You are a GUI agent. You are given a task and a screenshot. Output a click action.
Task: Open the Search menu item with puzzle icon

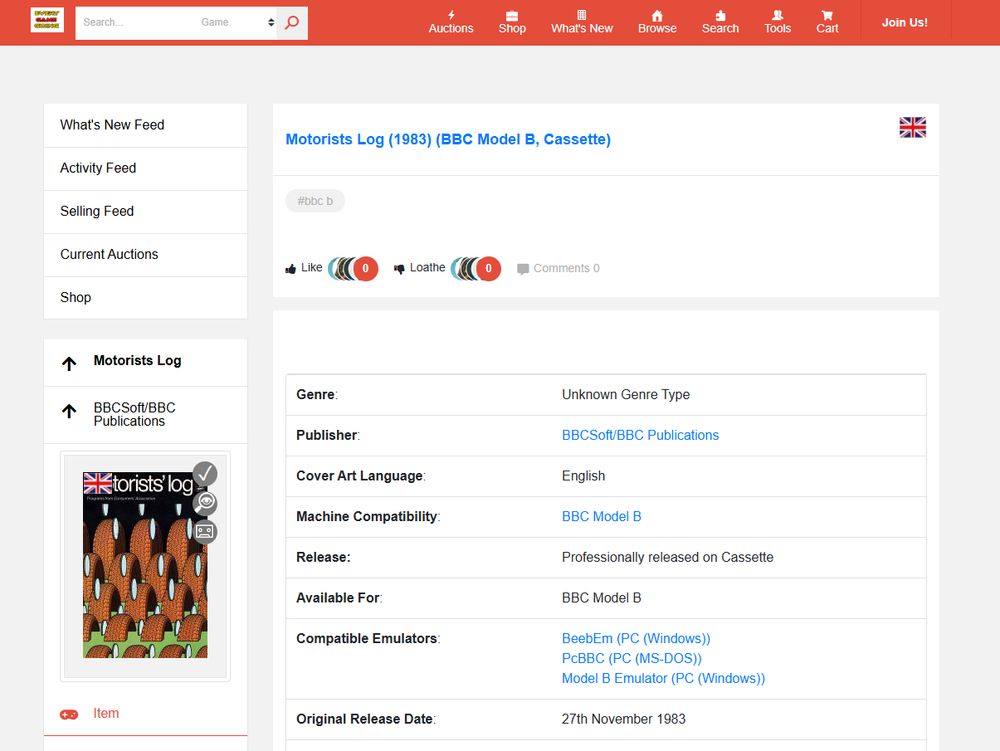pos(720,22)
